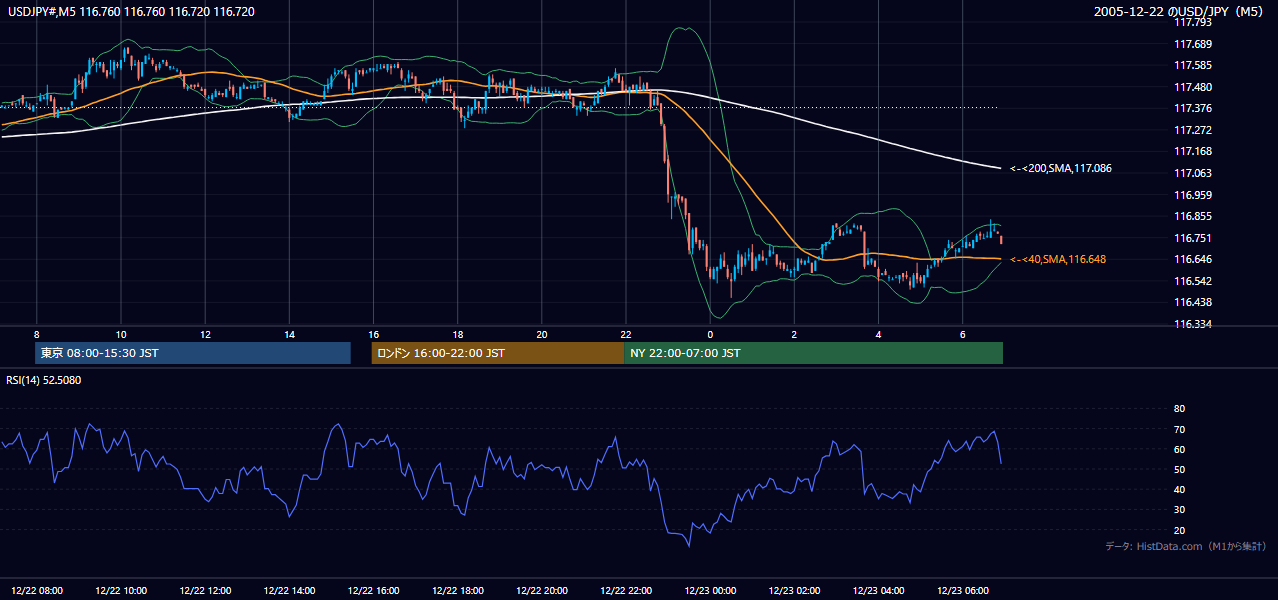
Task: Select the NY 22:00-07:00 JST session bar
Action: 813,353
